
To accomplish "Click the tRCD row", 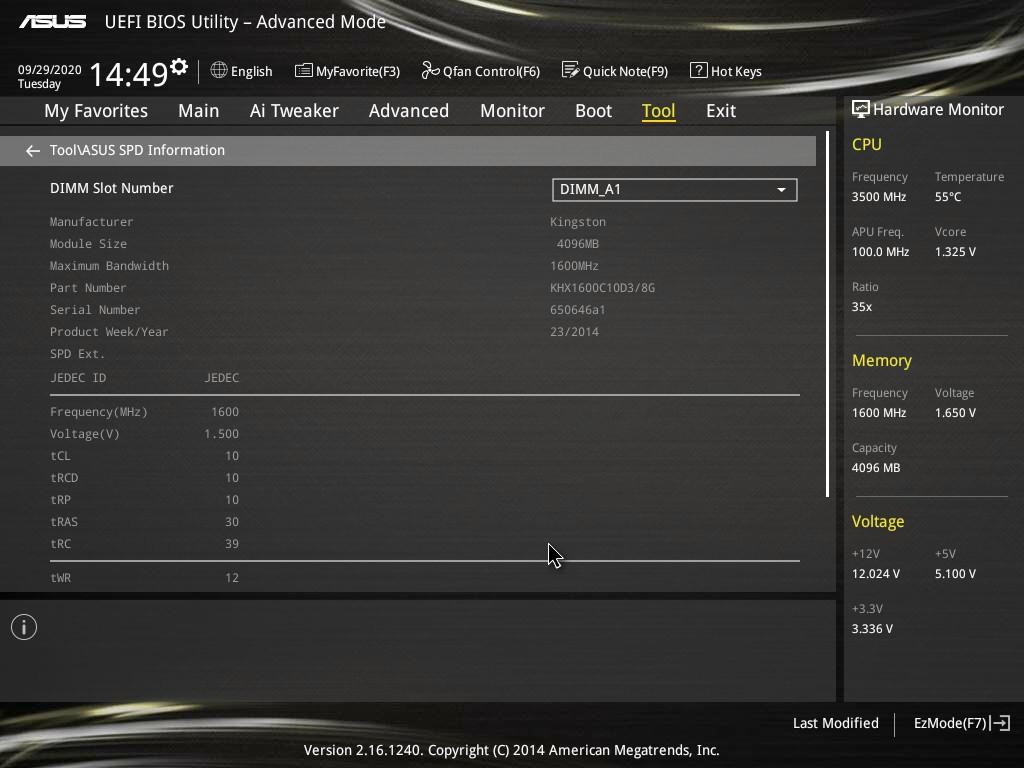I will tap(144, 478).
